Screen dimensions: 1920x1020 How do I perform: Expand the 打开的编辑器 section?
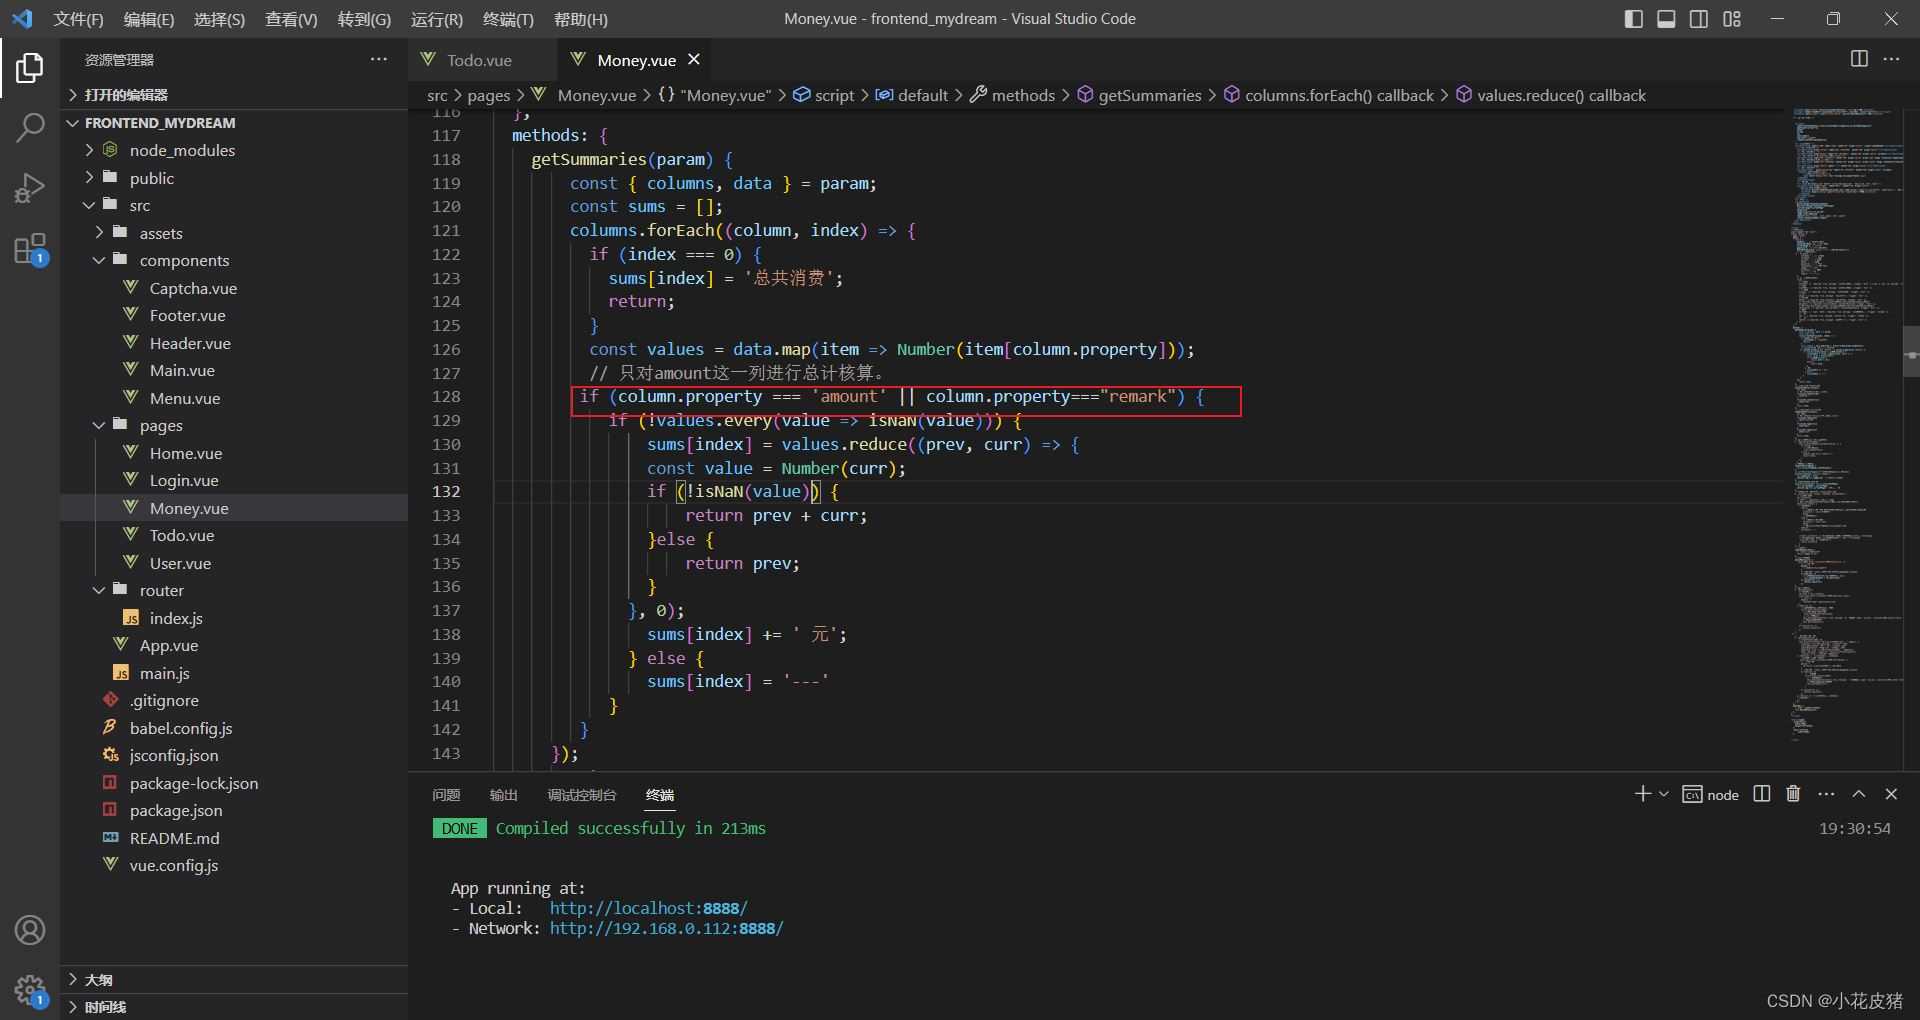pyautogui.click(x=234, y=95)
